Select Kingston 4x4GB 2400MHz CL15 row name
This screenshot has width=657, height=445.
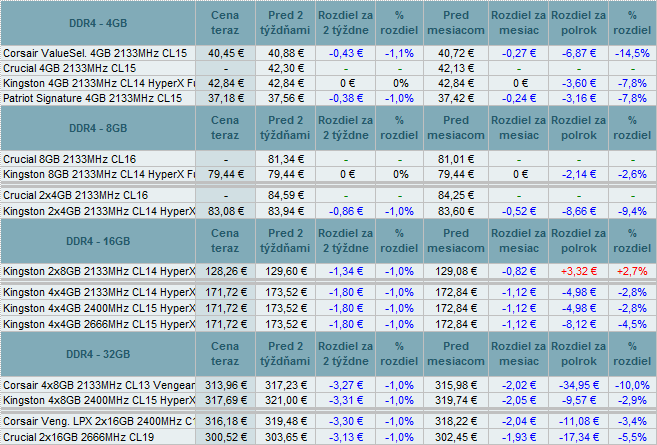(x=99, y=308)
